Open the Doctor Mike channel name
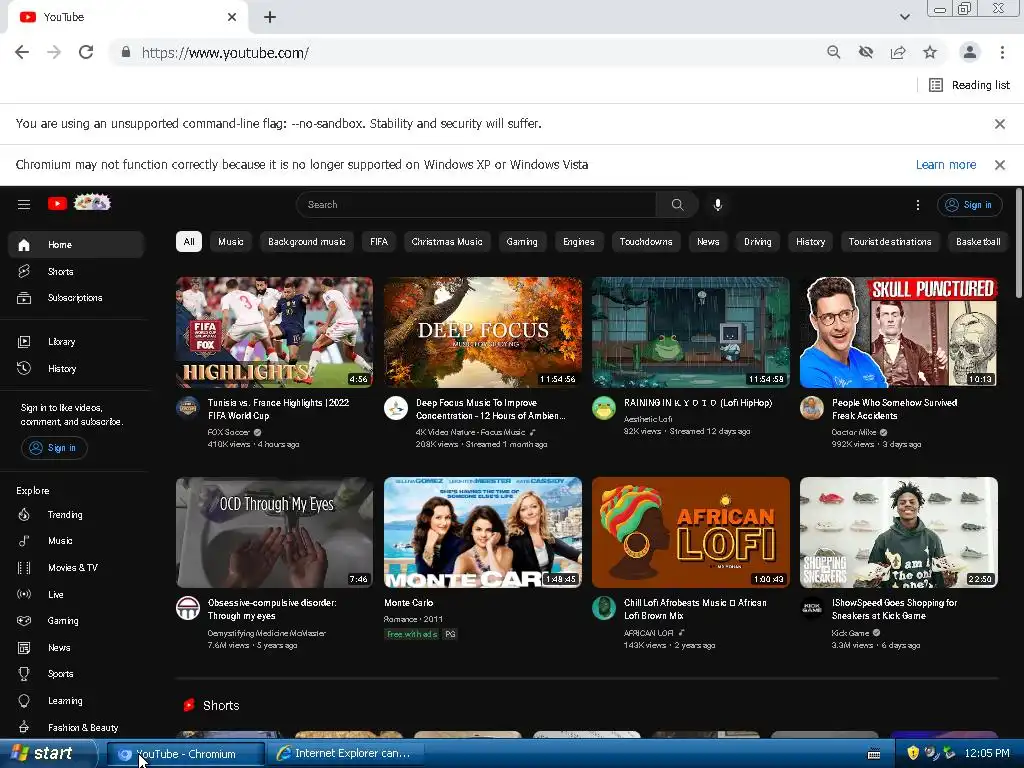 tap(854, 432)
